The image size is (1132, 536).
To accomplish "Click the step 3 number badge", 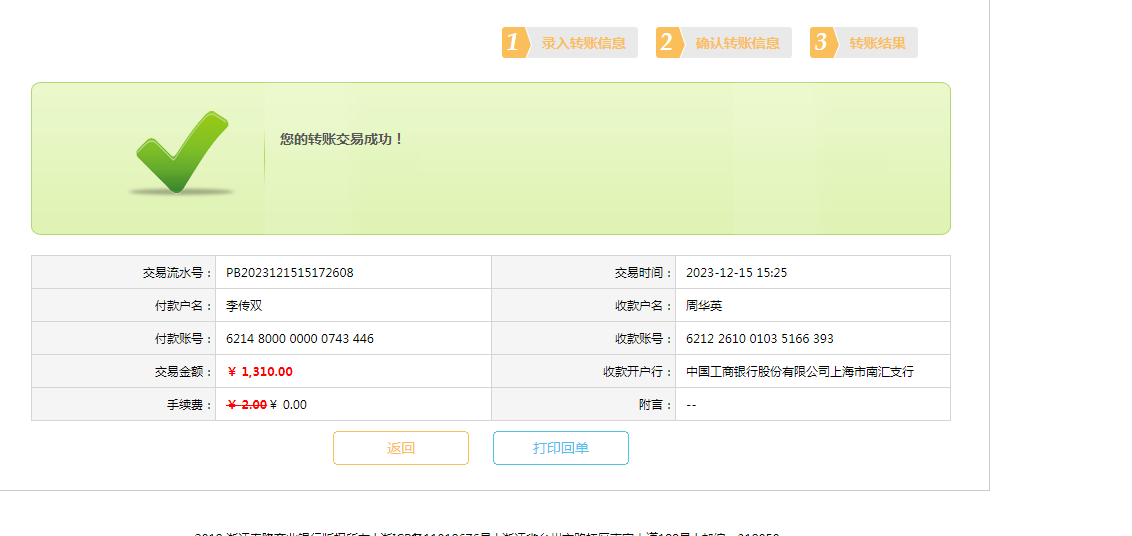I will coord(822,43).
